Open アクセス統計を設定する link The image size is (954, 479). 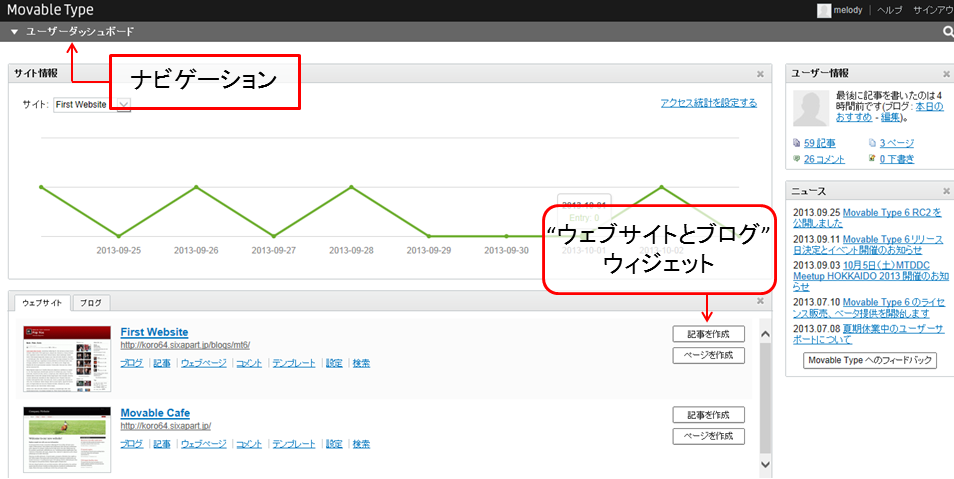pyautogui.click(x=709, y=103)
